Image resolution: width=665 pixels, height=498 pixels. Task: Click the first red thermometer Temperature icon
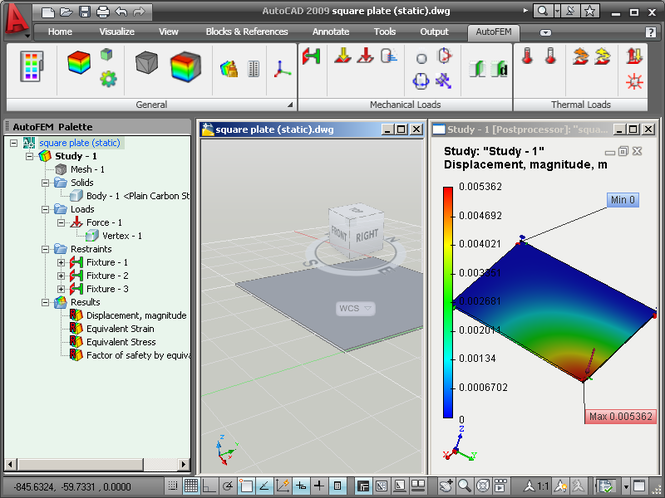click(527, 56)
